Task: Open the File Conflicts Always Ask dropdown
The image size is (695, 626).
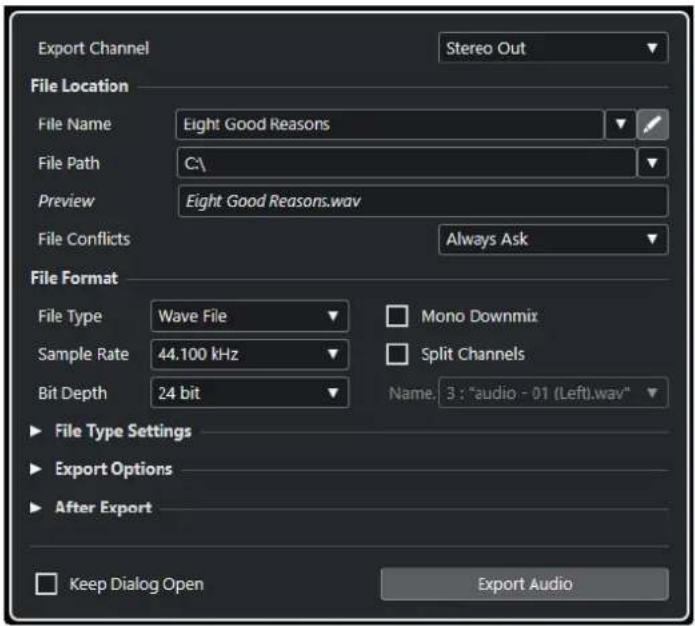Action: tap(553, 239)
